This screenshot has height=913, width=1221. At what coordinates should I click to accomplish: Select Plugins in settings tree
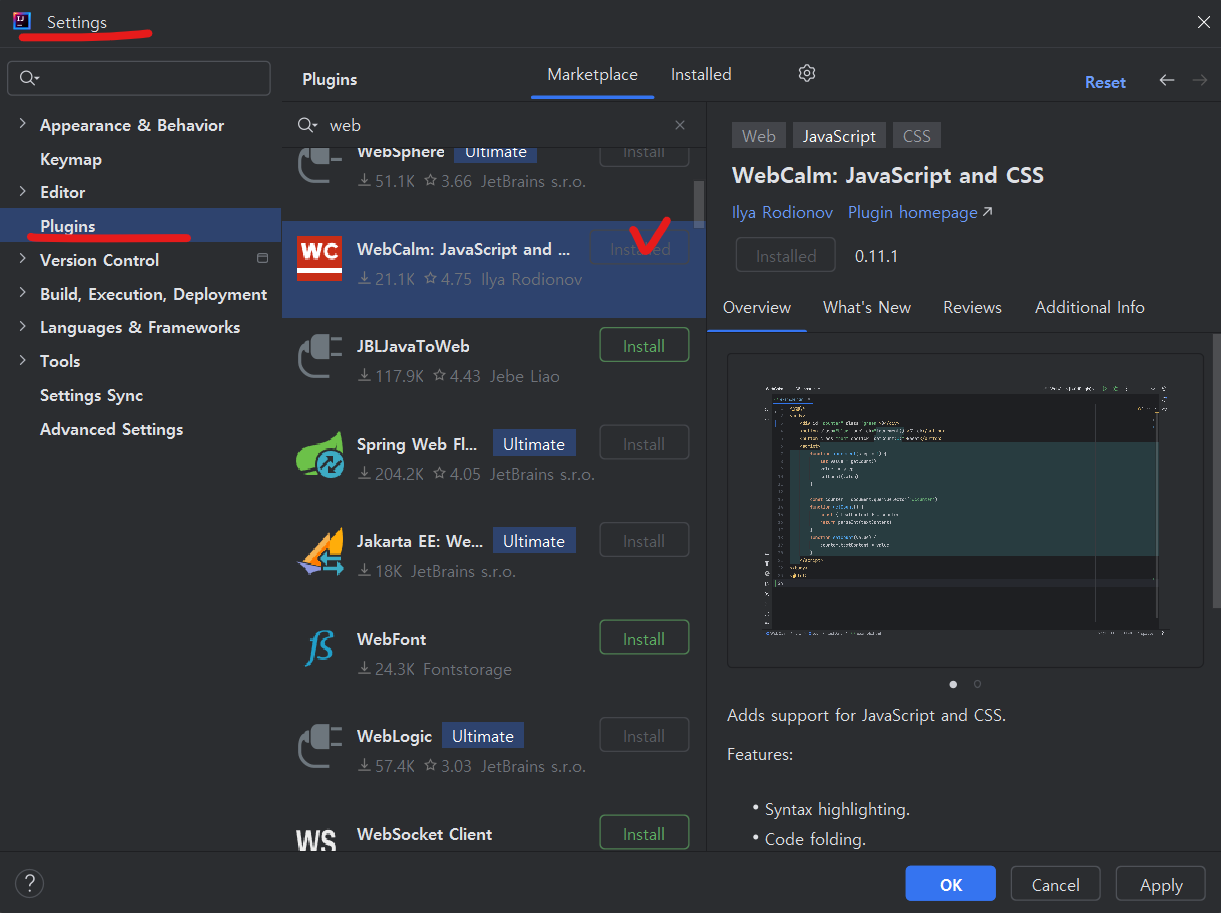click(x=140, y=226)
